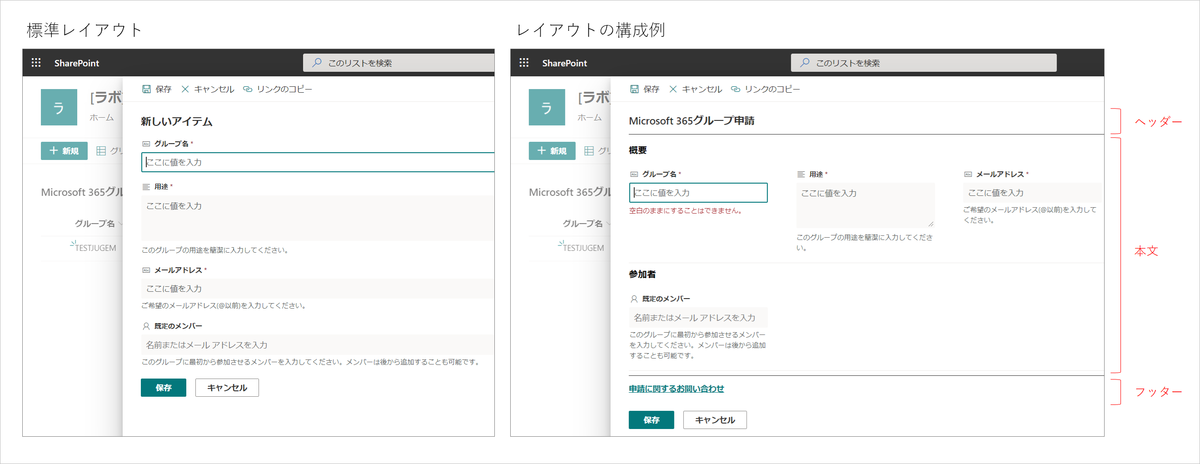The image size is (1200, 464).
Task: Click the X キャンセル command in レイアウトの構成例 form
Action: [x=695, y=89]
